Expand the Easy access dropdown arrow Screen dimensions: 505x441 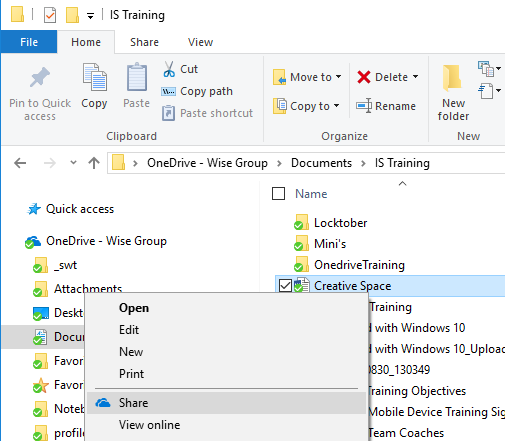pos(498,91)
